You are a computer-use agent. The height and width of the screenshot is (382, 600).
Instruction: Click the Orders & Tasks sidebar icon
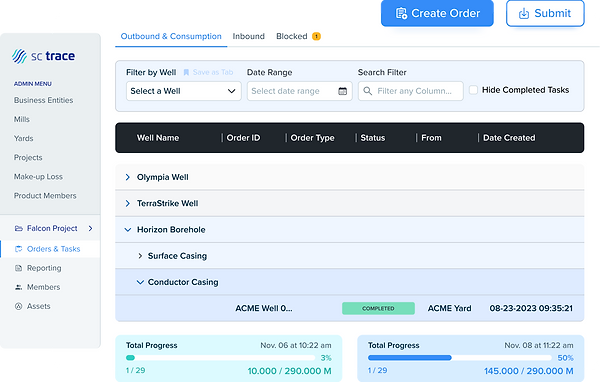tap(18, 249)
